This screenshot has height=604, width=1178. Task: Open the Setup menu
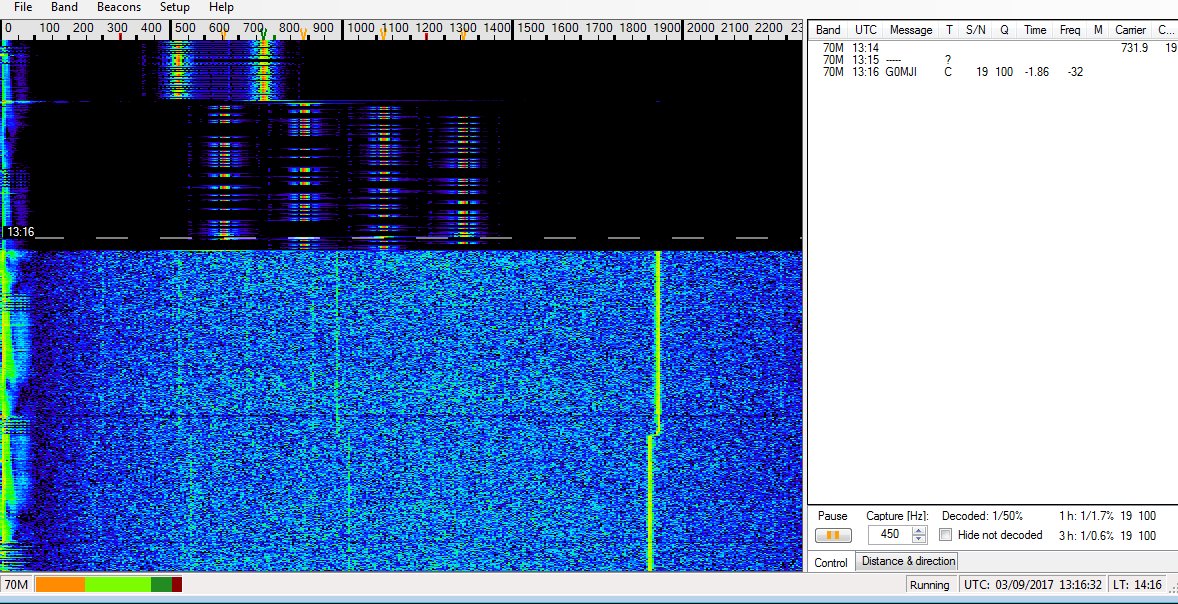click(174, 7)
